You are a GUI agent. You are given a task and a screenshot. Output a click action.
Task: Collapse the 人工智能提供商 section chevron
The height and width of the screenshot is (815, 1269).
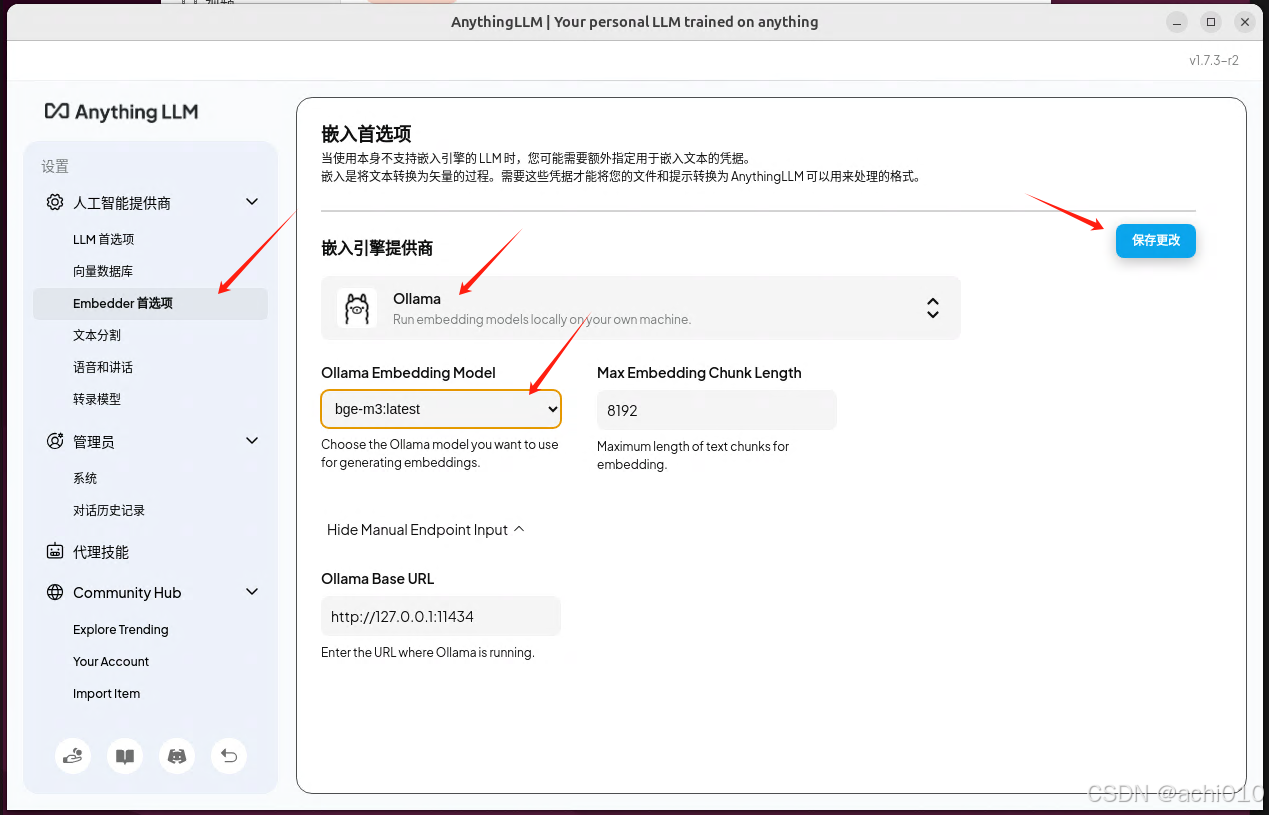coord(252,202)
